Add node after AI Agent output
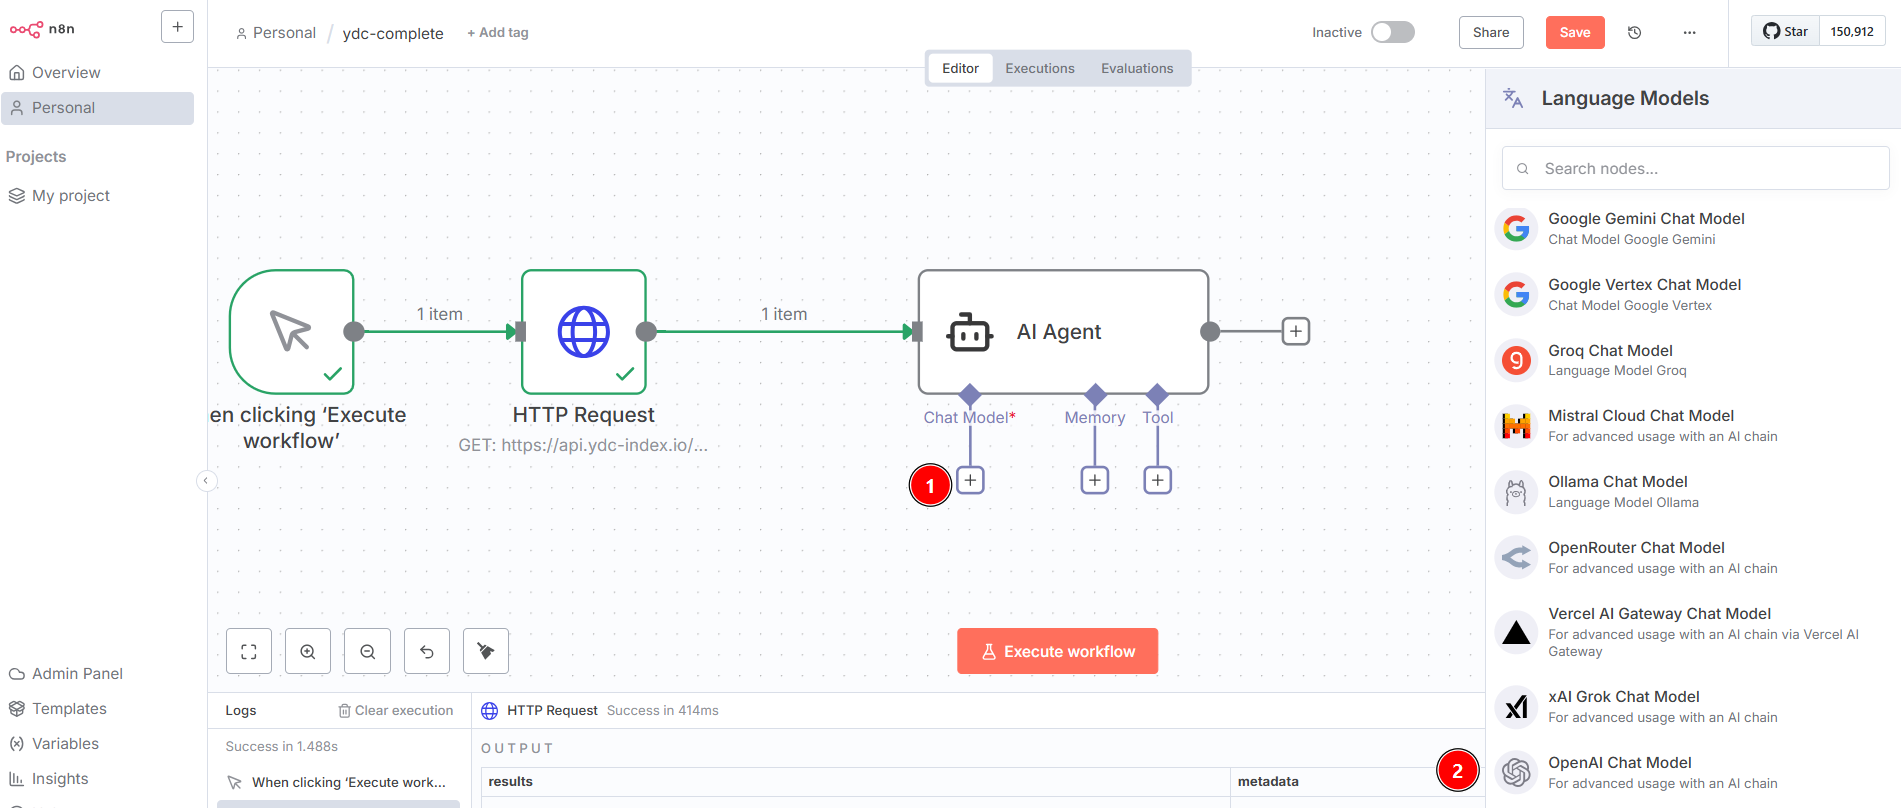1901x808 pixels. (x=1296, y=331)
